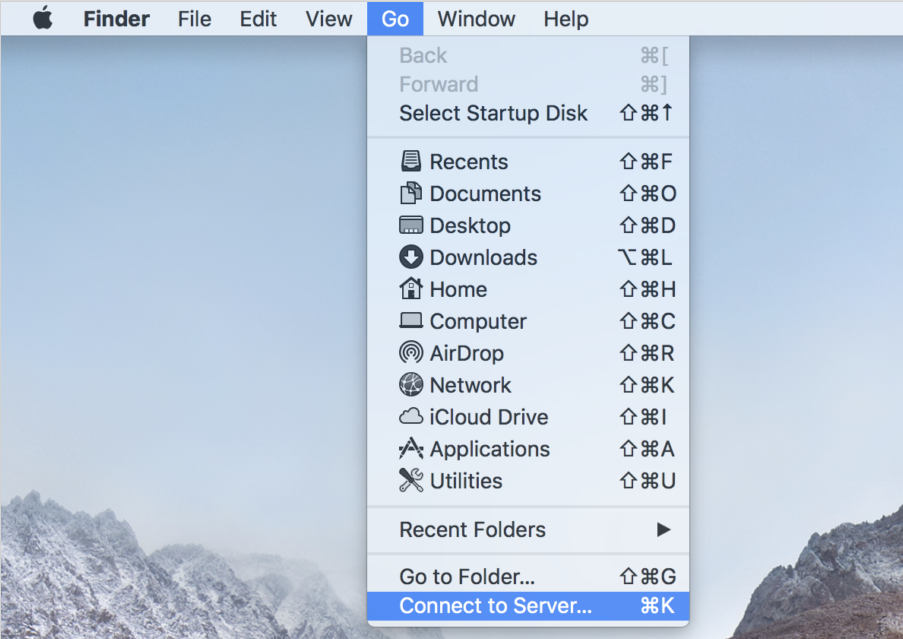Image resolution: width=903 pixels, height=639 pixels.
Task: Click the Network globe icon
Action: tap(411, 385)
